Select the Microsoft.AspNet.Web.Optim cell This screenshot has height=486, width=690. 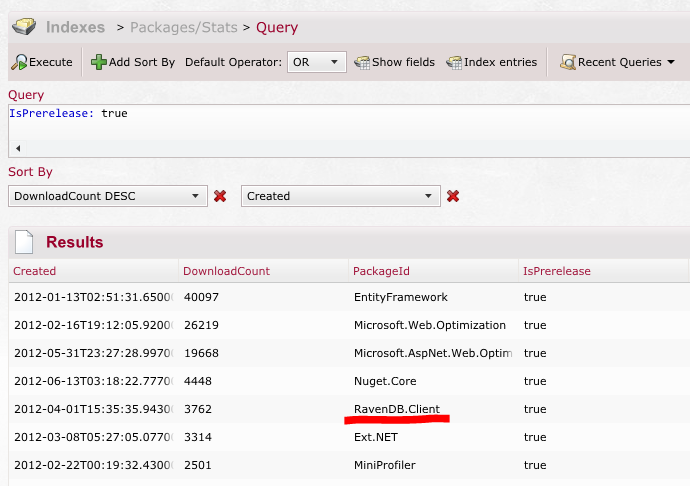(x=433, y=353)
